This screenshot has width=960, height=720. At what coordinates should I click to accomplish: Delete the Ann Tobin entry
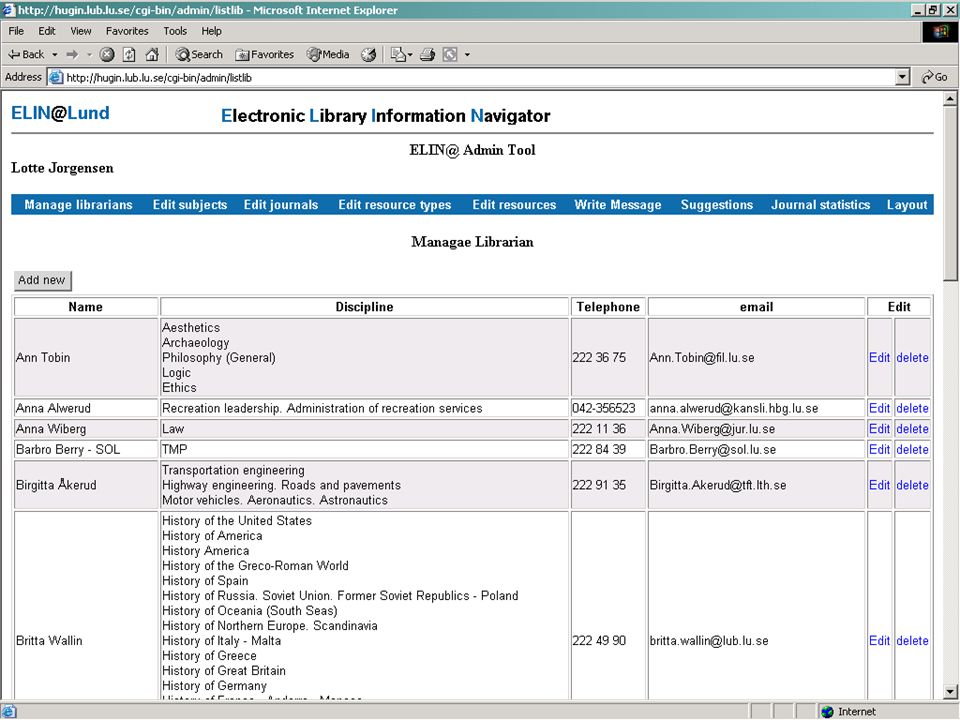(x=912, y=358)
